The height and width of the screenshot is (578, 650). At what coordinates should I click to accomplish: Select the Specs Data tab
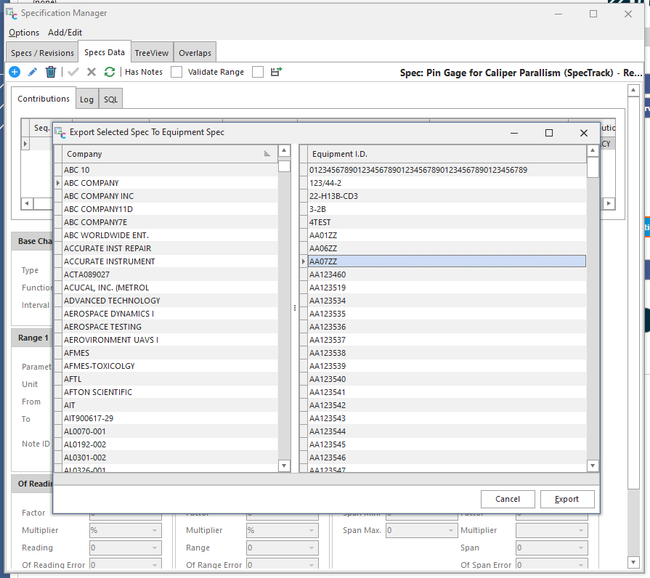[x=104, y=52]
